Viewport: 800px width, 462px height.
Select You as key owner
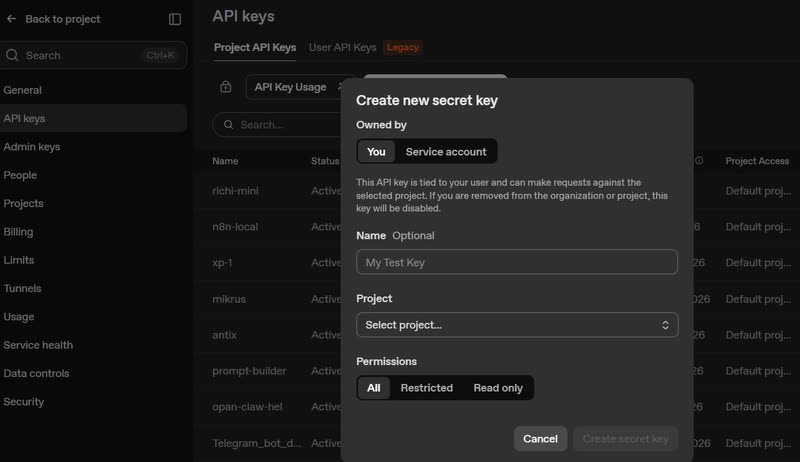point(376,151)
